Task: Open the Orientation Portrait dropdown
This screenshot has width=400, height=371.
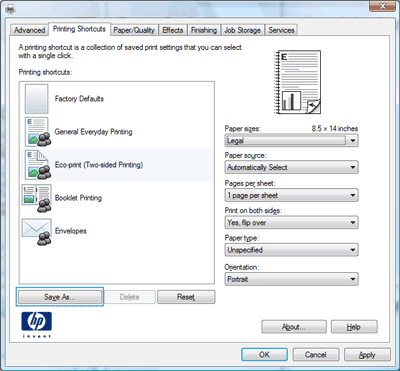Action: [291, 279]
